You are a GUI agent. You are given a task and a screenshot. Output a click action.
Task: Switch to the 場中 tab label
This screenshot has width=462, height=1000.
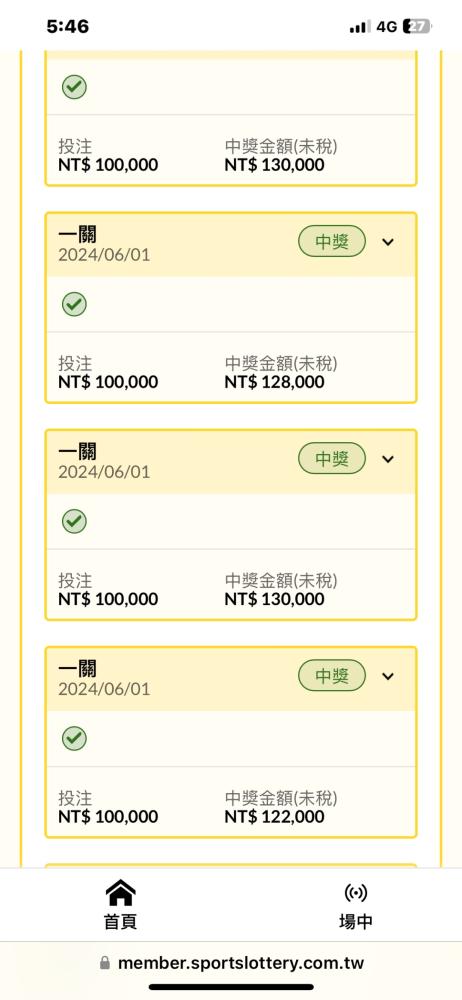(x=355, y=922)
